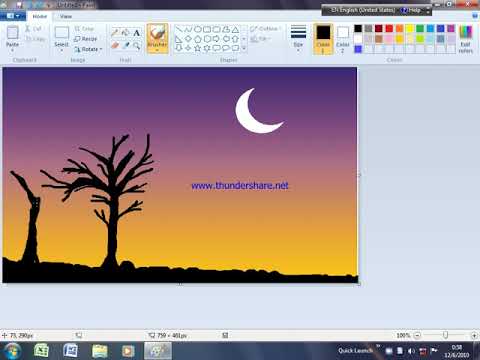Click the Resize button
The width and height of the screenshot is (480, 360).
pos(85,39)
